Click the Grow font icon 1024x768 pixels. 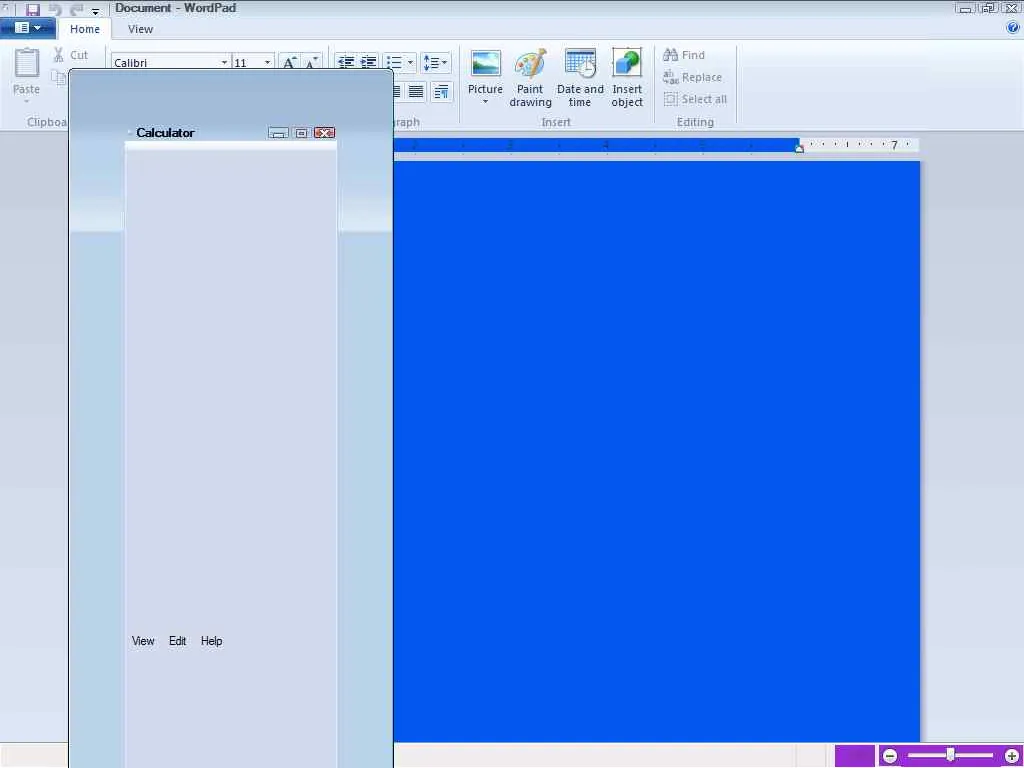289,62
